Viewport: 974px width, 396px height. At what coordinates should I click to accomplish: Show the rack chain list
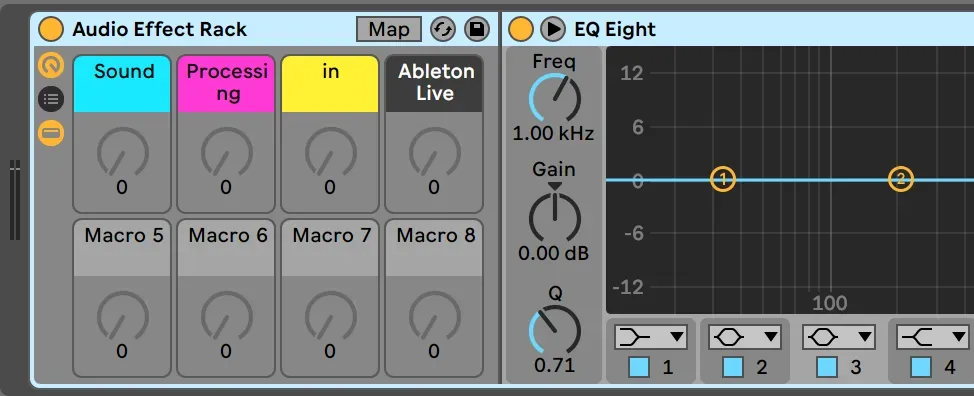[51, 99]
